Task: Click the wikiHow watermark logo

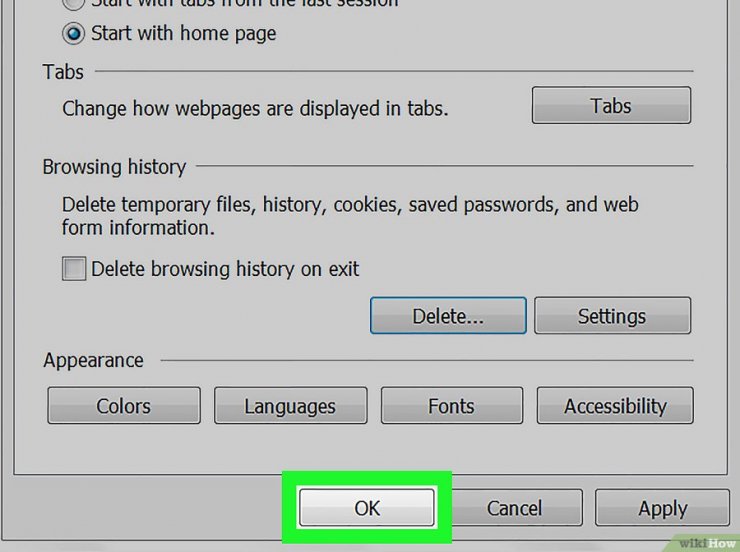Action: point(706,543)
